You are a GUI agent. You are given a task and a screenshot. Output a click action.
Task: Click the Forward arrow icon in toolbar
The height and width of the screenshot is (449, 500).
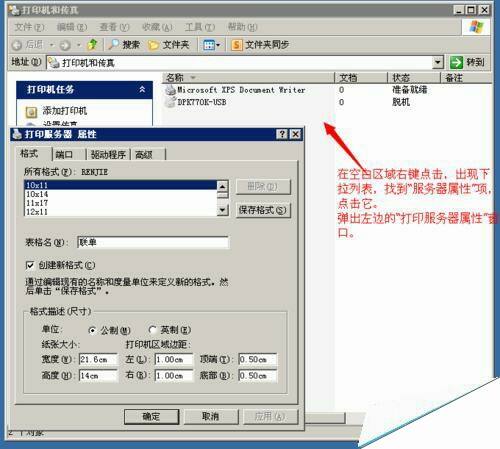coord(65,45)
